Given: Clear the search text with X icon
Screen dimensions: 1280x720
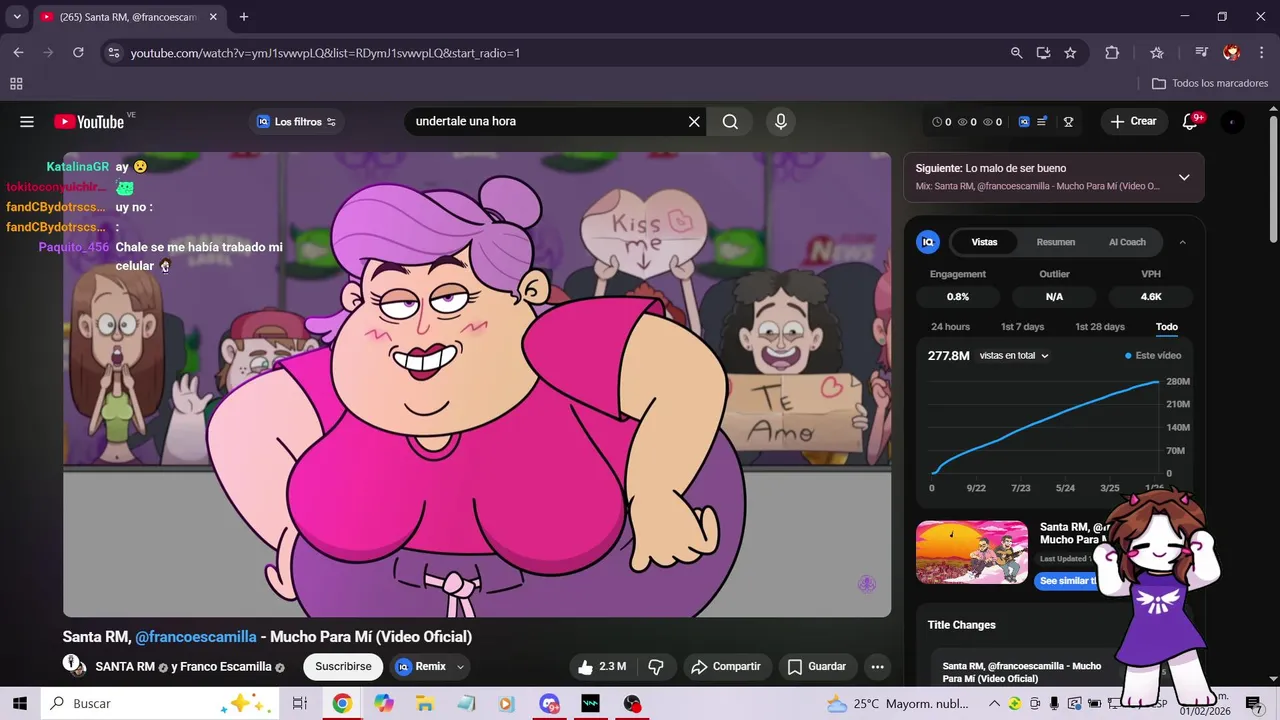Looking at the screenshot, I should tap(694, 122).
